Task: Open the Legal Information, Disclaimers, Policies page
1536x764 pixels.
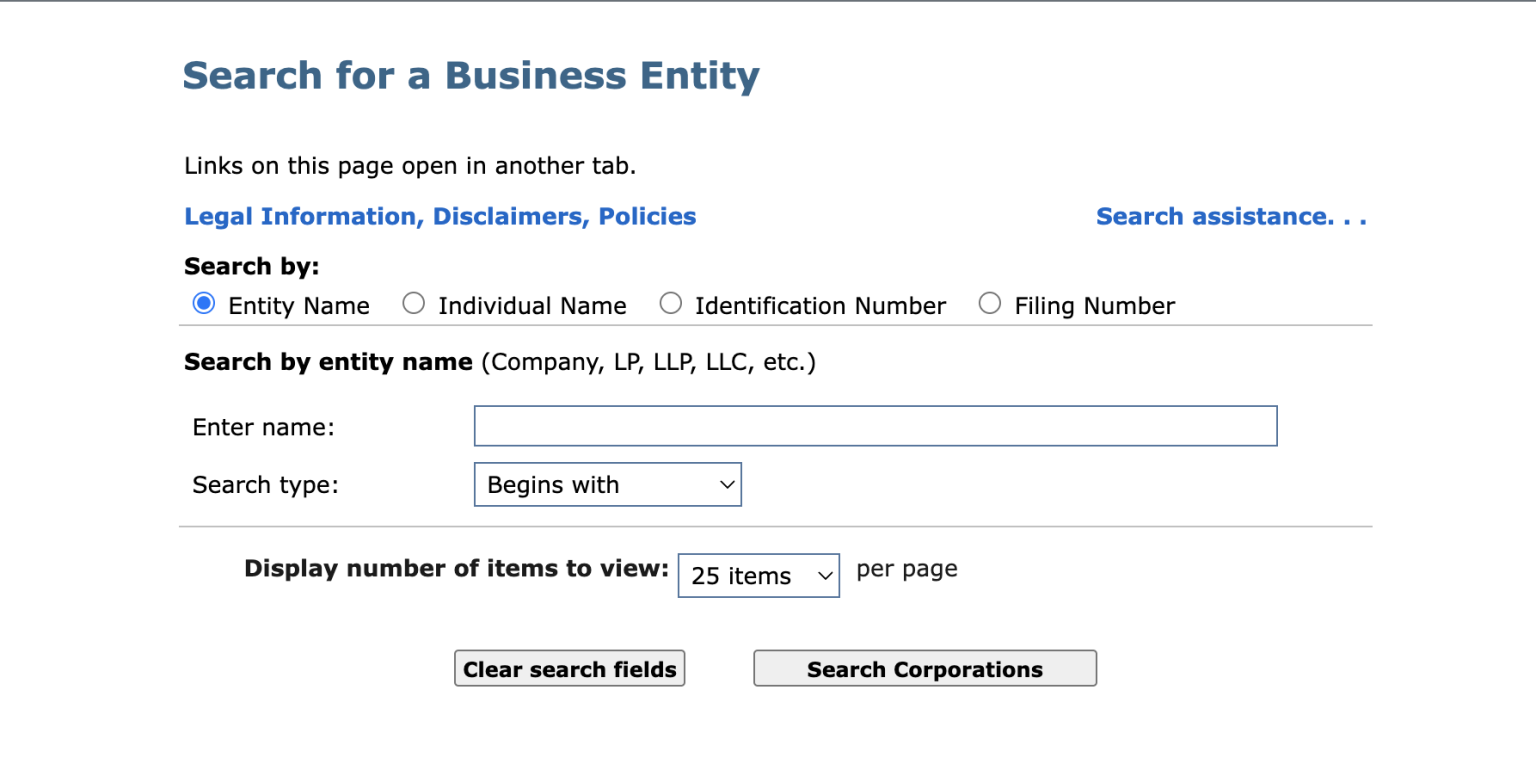Action: pos(438,216)
